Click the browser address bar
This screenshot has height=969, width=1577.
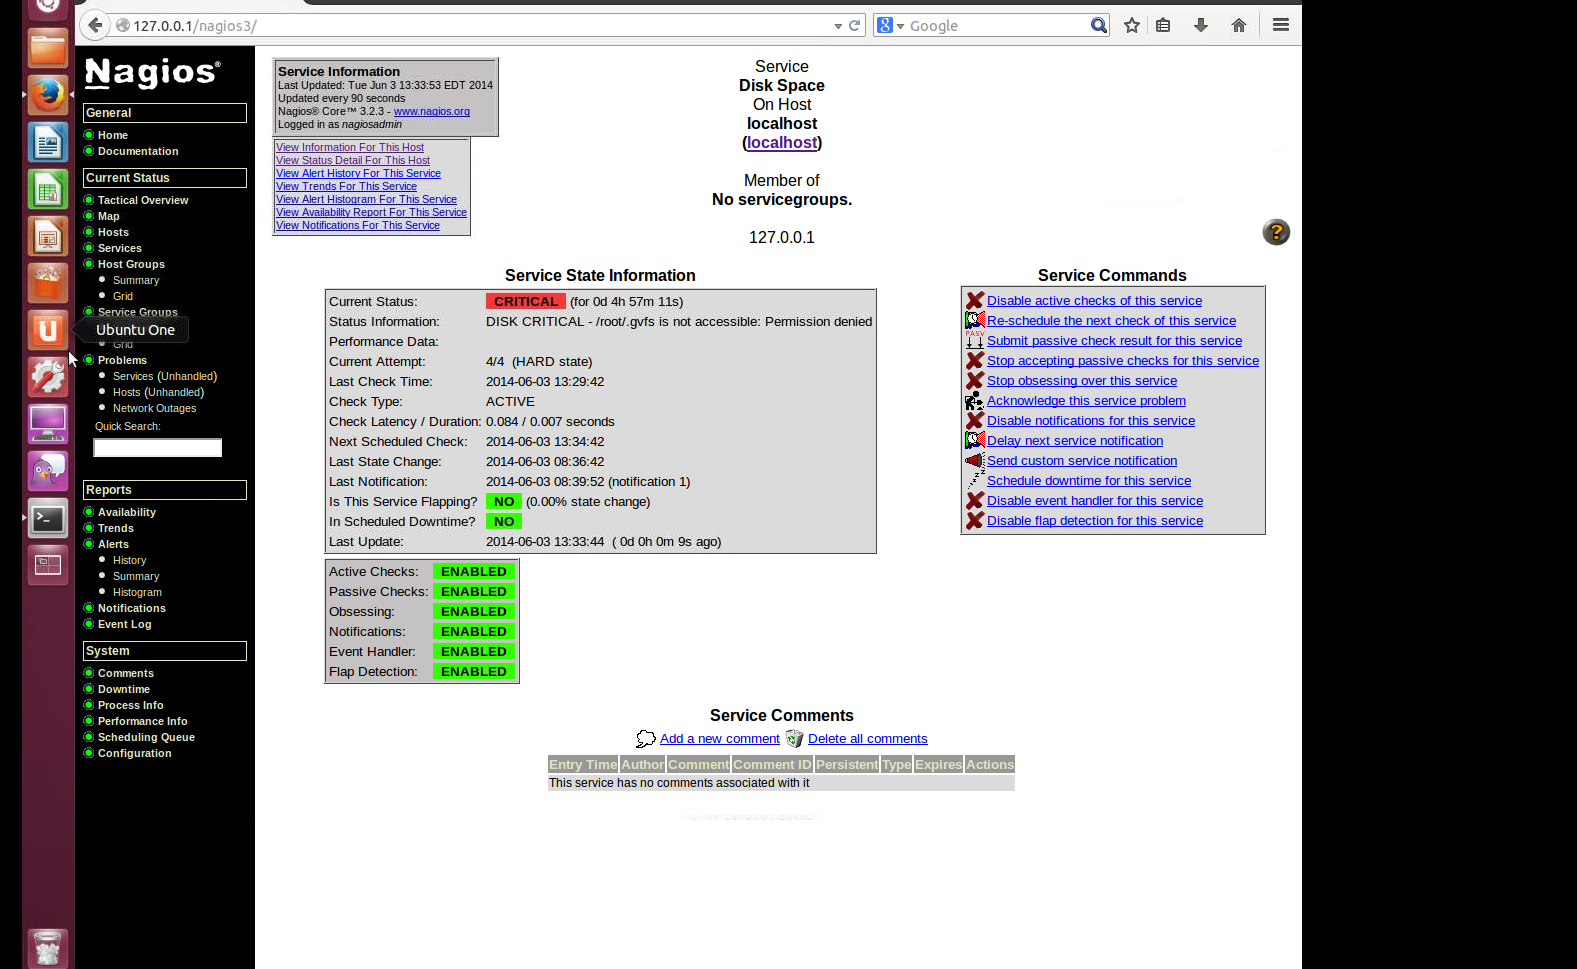[x=480, y=26]
